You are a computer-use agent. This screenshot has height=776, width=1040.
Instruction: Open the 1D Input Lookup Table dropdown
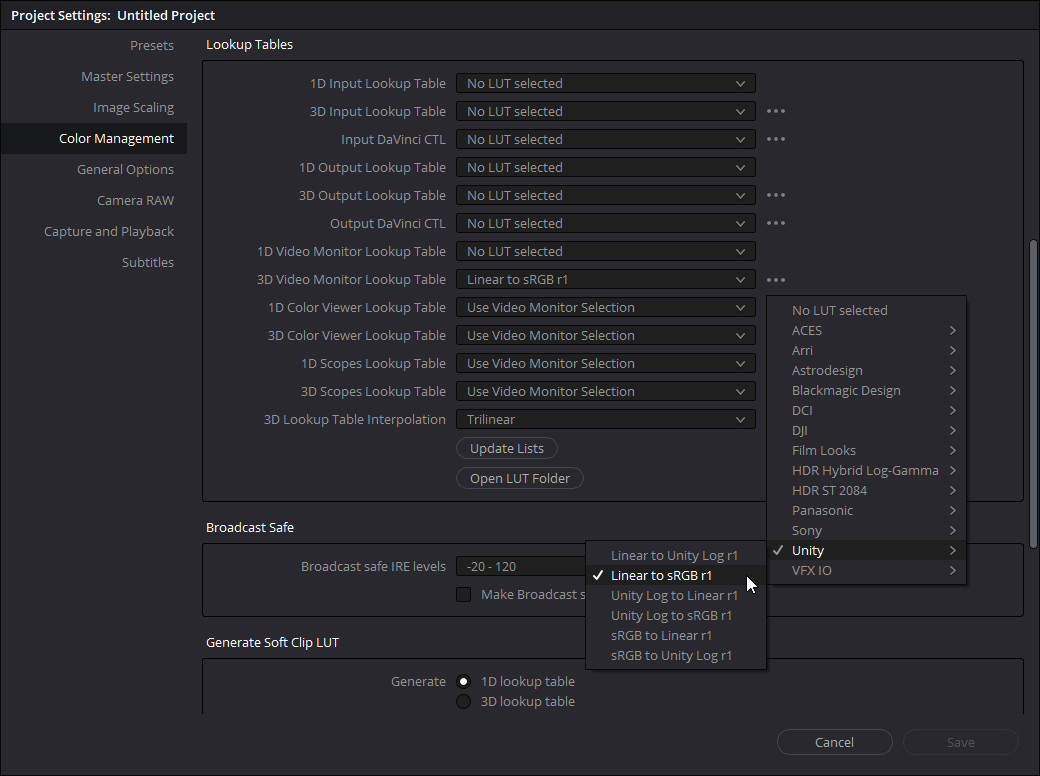tap(605, 83)
